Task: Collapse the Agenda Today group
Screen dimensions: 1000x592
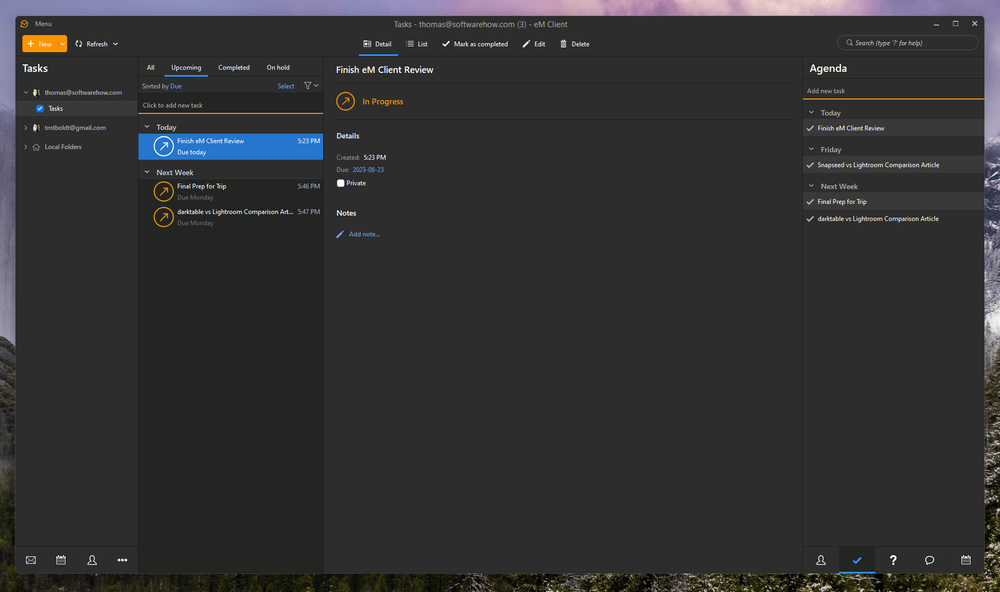Action: pyautogui.click(x=811, y=112)
